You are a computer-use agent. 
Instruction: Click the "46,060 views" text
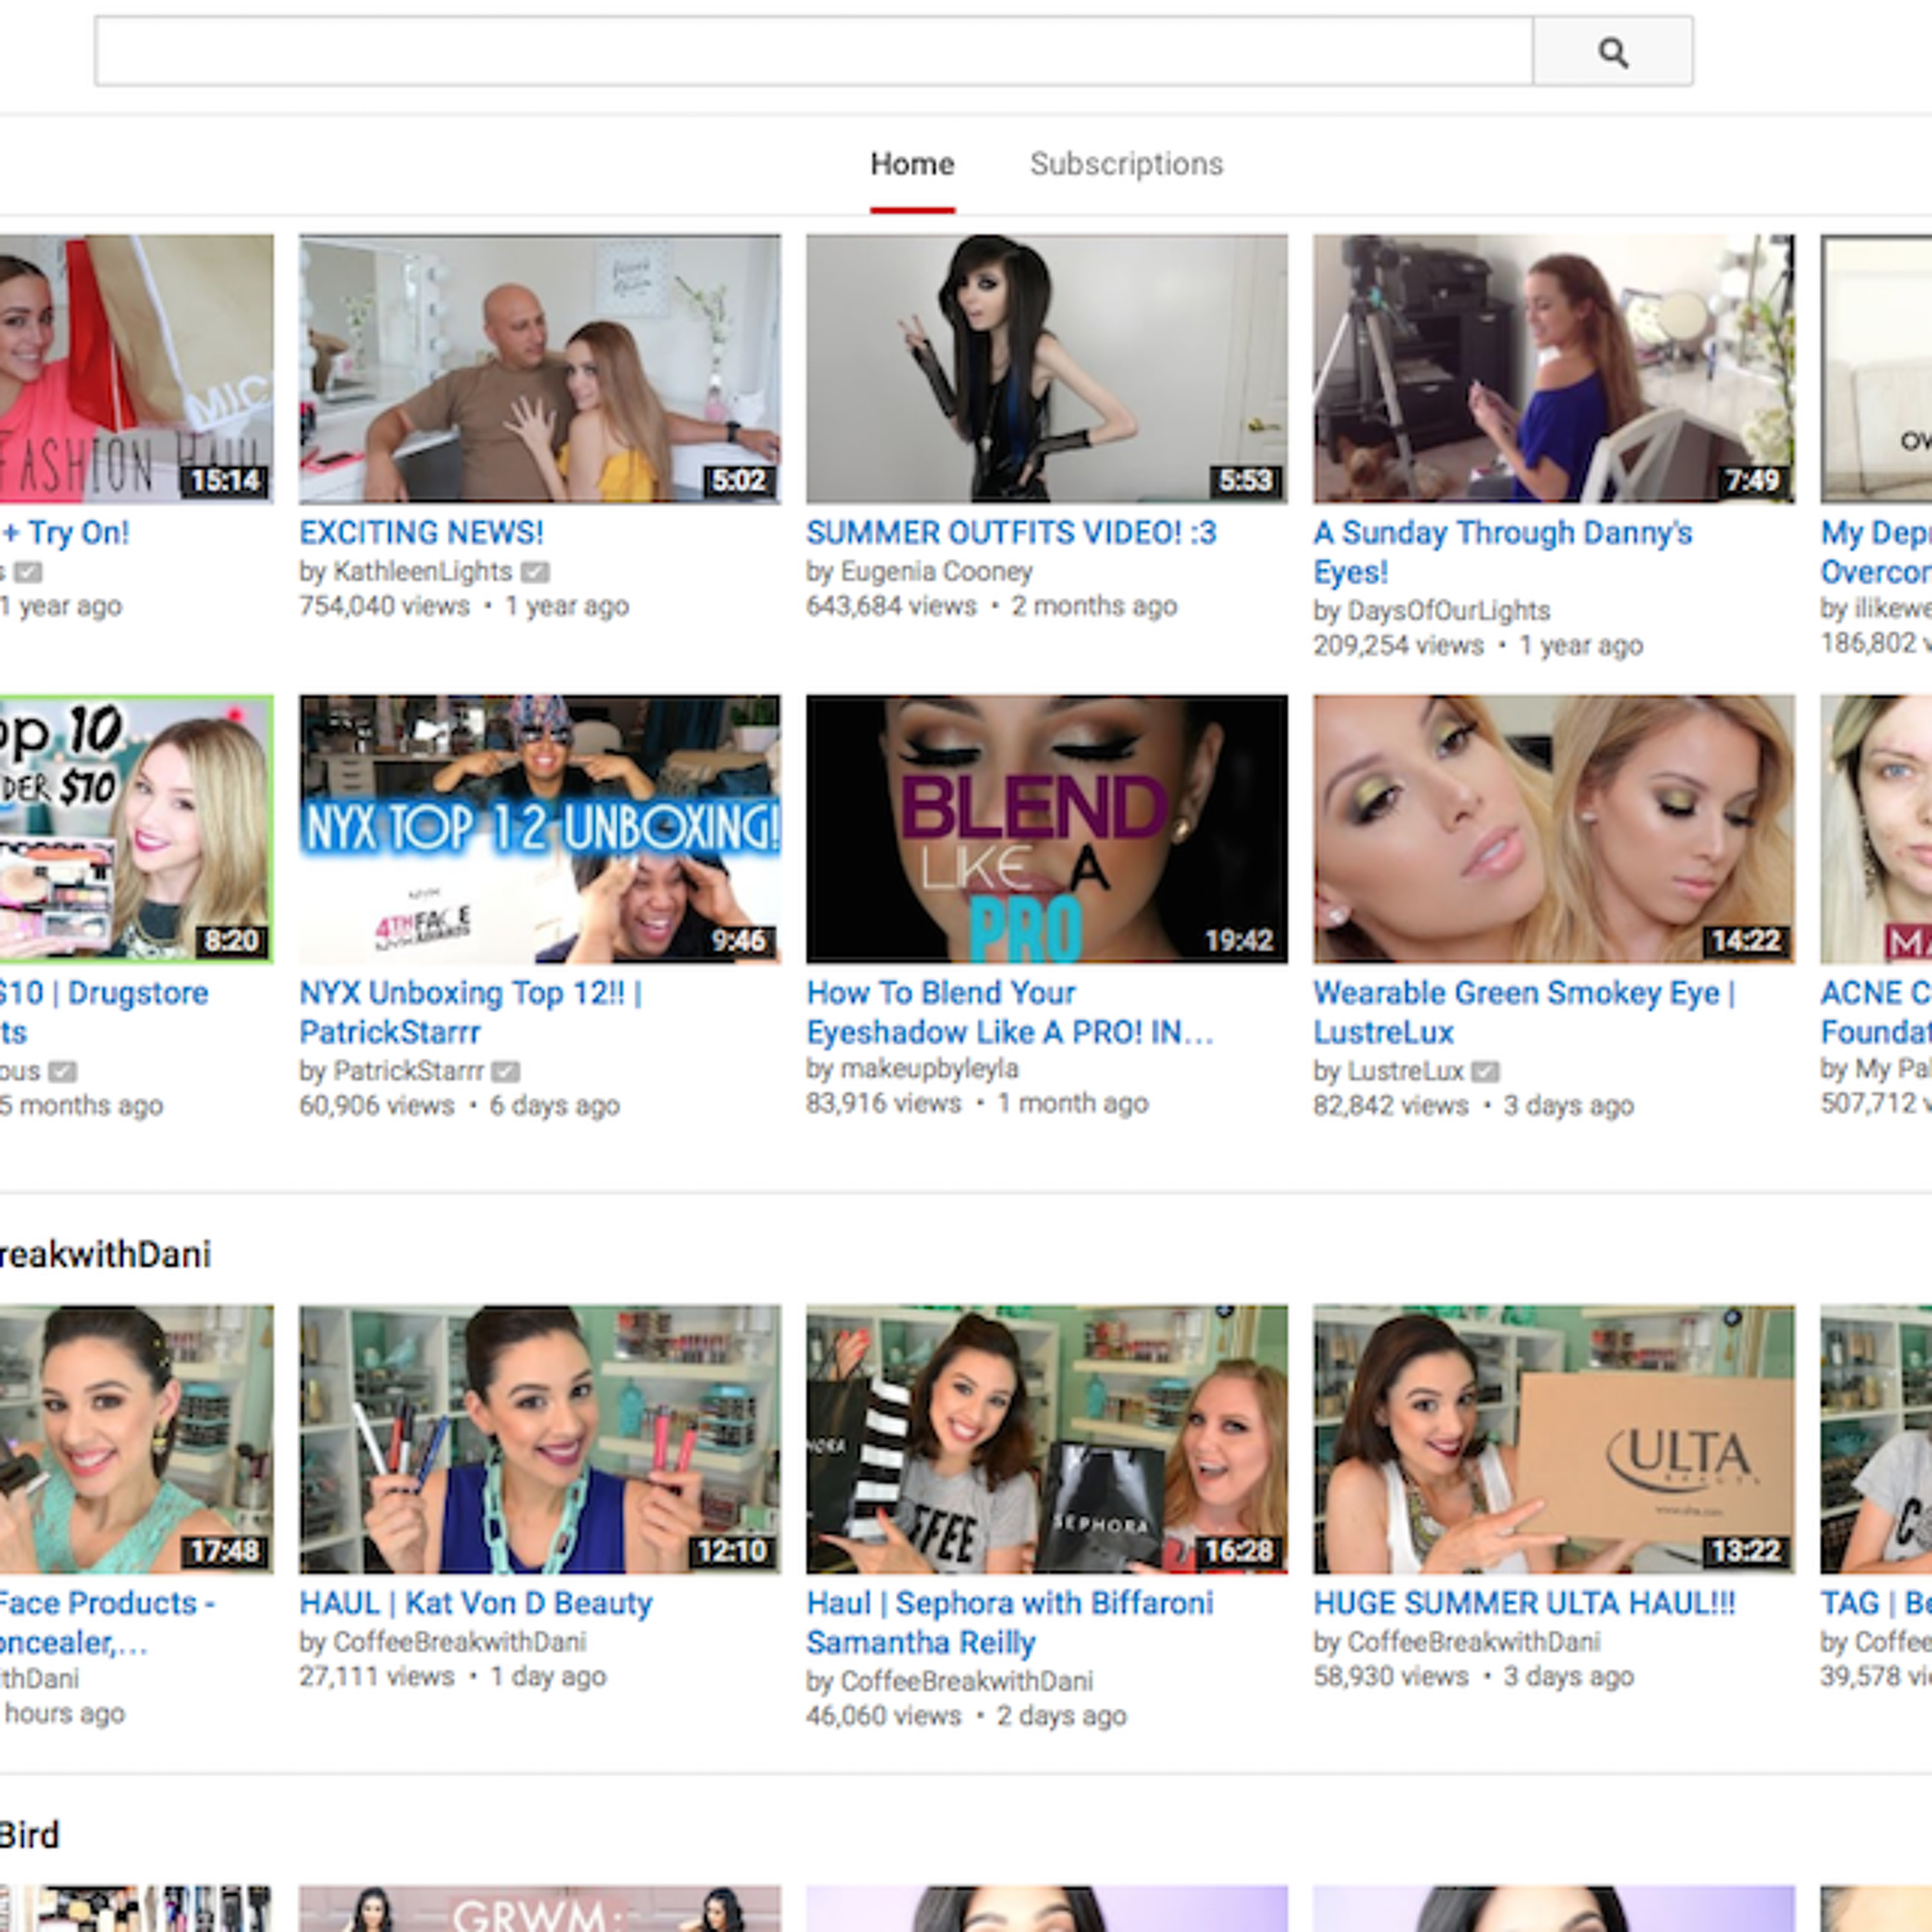click(x=883, y=1716)
